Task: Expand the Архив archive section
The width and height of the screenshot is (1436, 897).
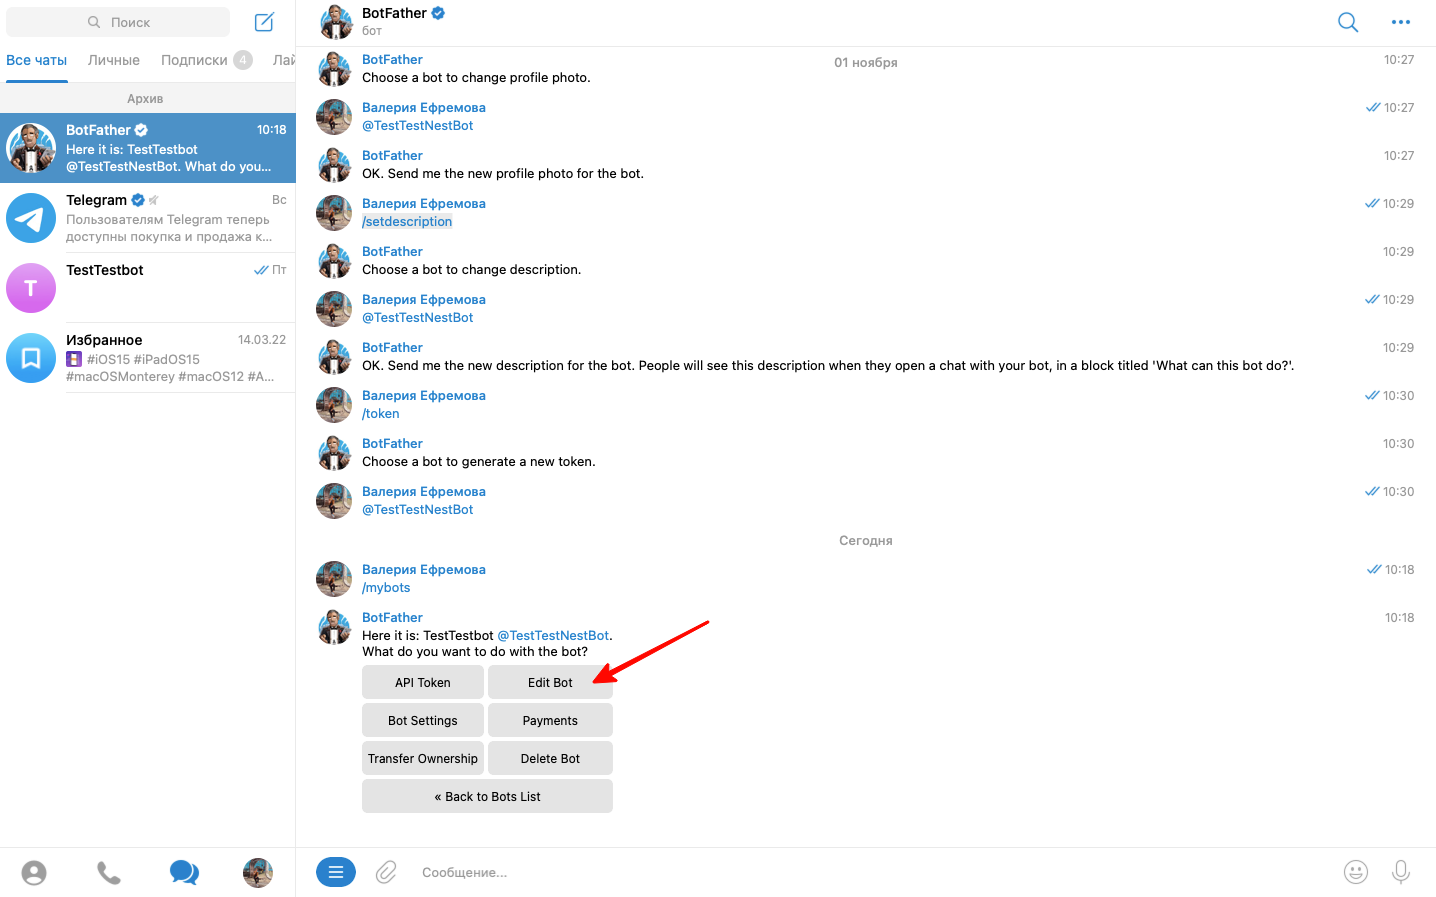Action: click(x=146, y=98)
